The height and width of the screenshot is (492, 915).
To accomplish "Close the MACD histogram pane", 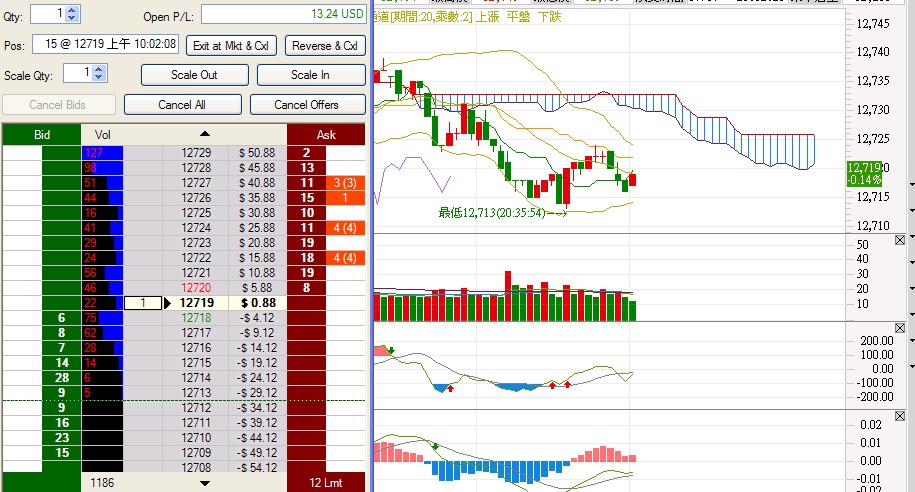I will click(900, 416).
